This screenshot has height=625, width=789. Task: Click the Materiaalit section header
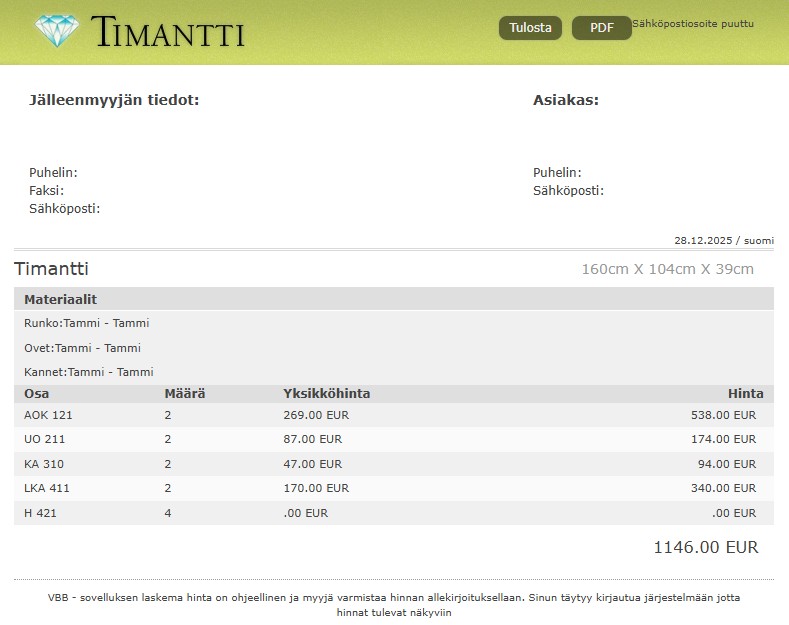point(60,299)
